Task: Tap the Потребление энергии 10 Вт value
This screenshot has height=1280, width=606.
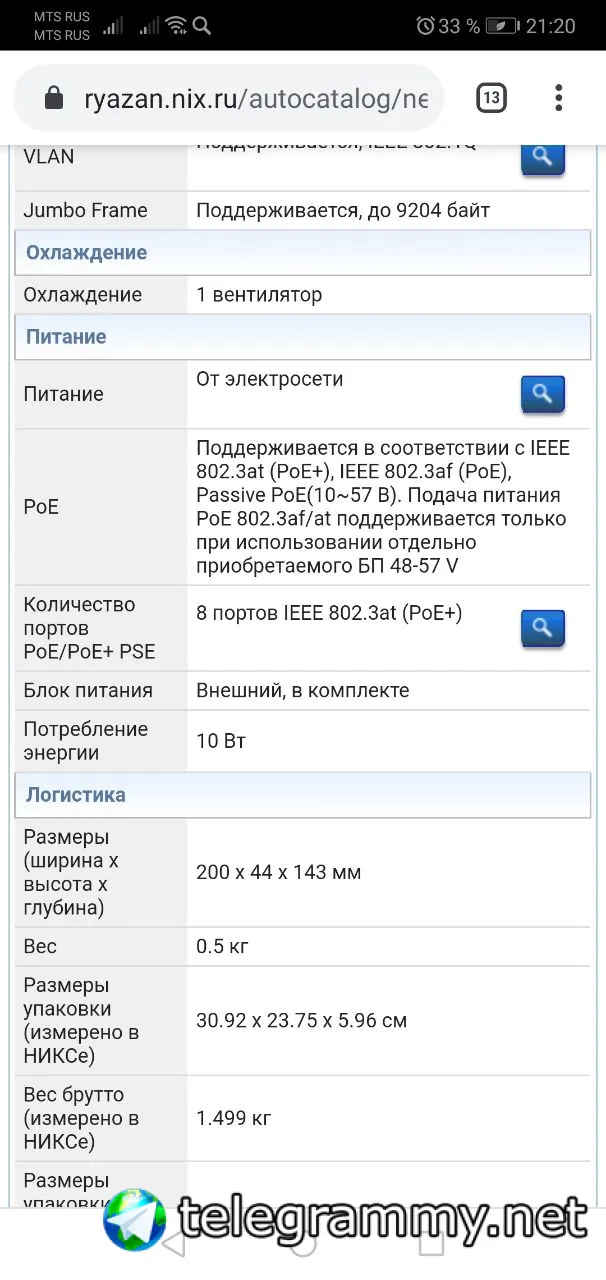Action: point(221,741)
